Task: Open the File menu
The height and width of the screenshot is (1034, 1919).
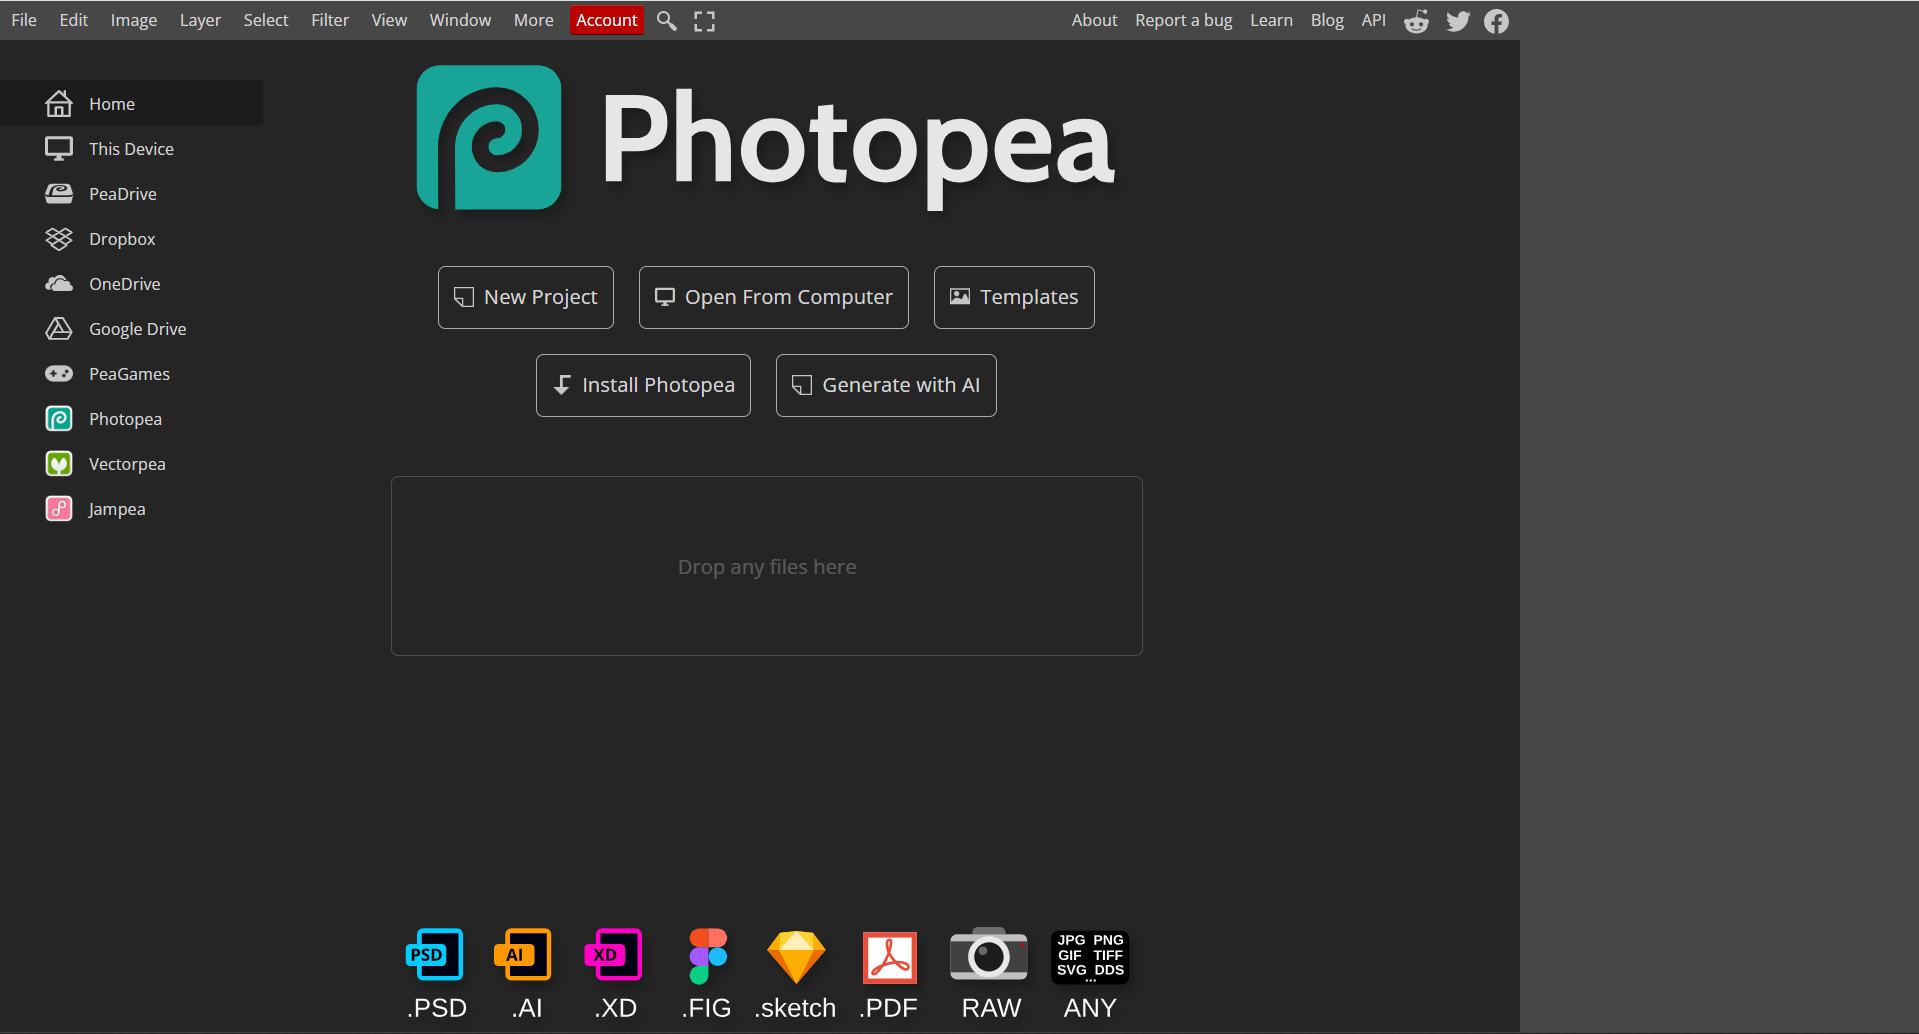Action: pyautogui.click(x=23, y=19)
